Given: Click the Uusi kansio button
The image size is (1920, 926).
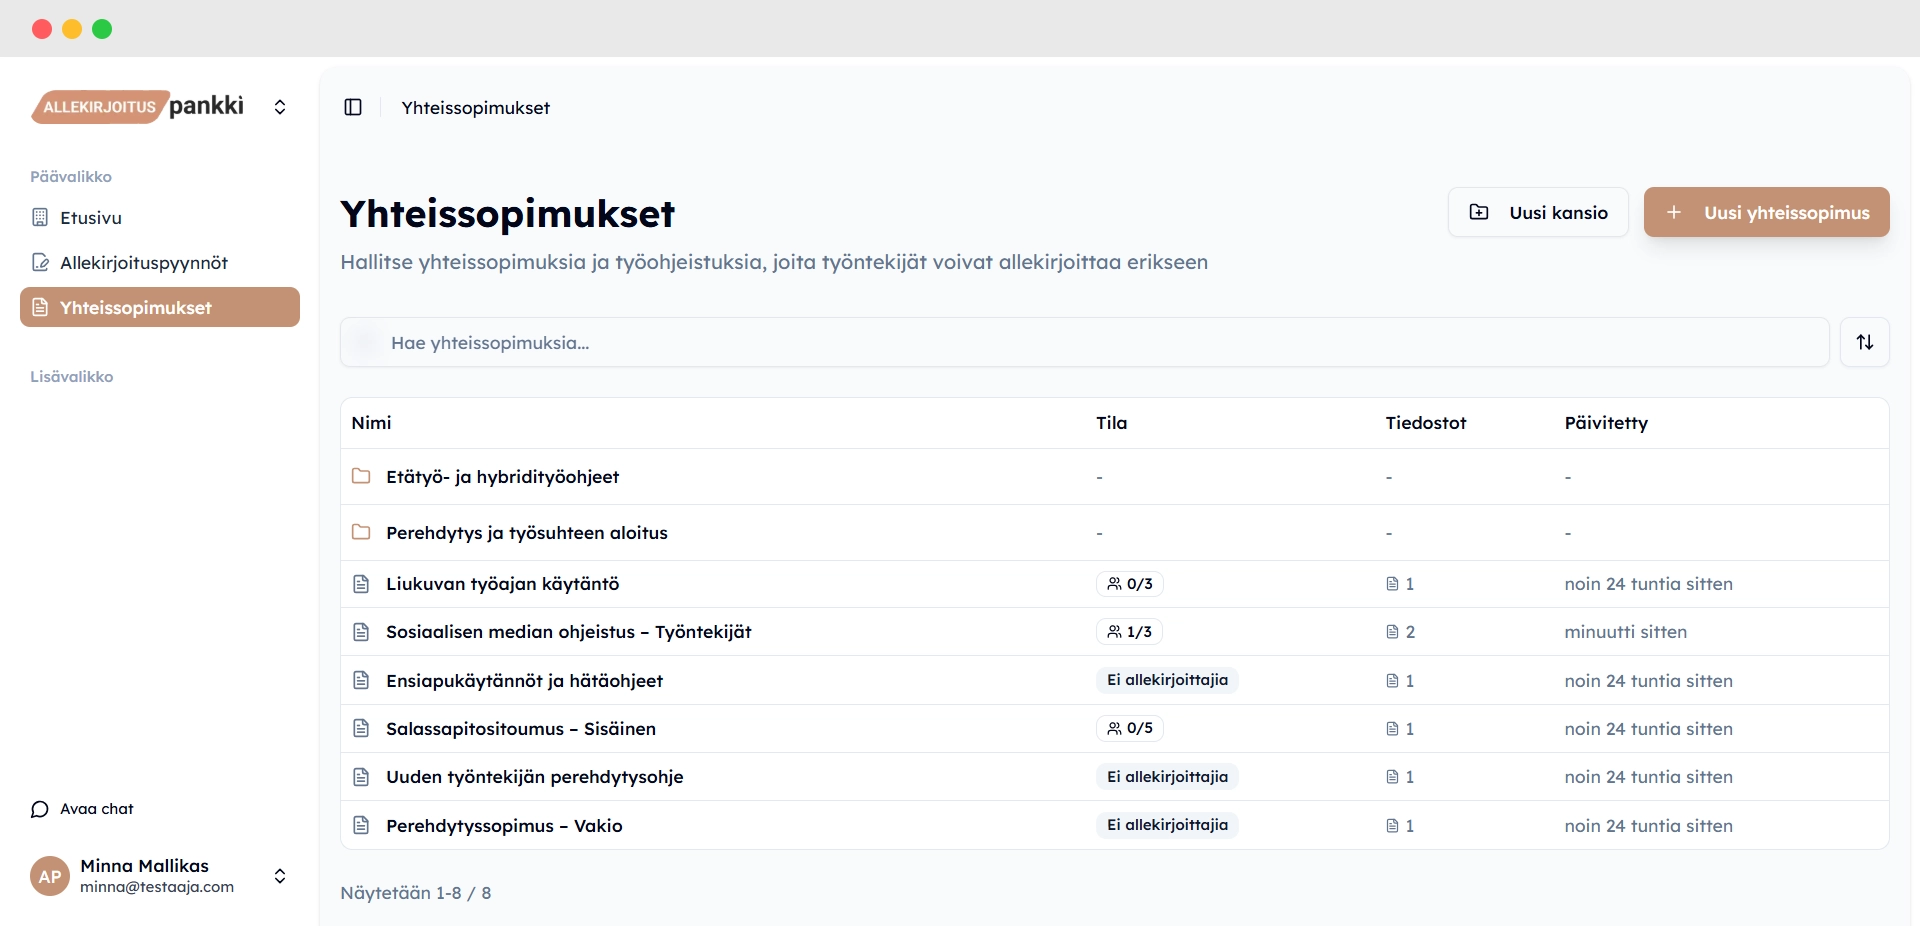Looking at the screenshot, I should (x=1538, y=212).
